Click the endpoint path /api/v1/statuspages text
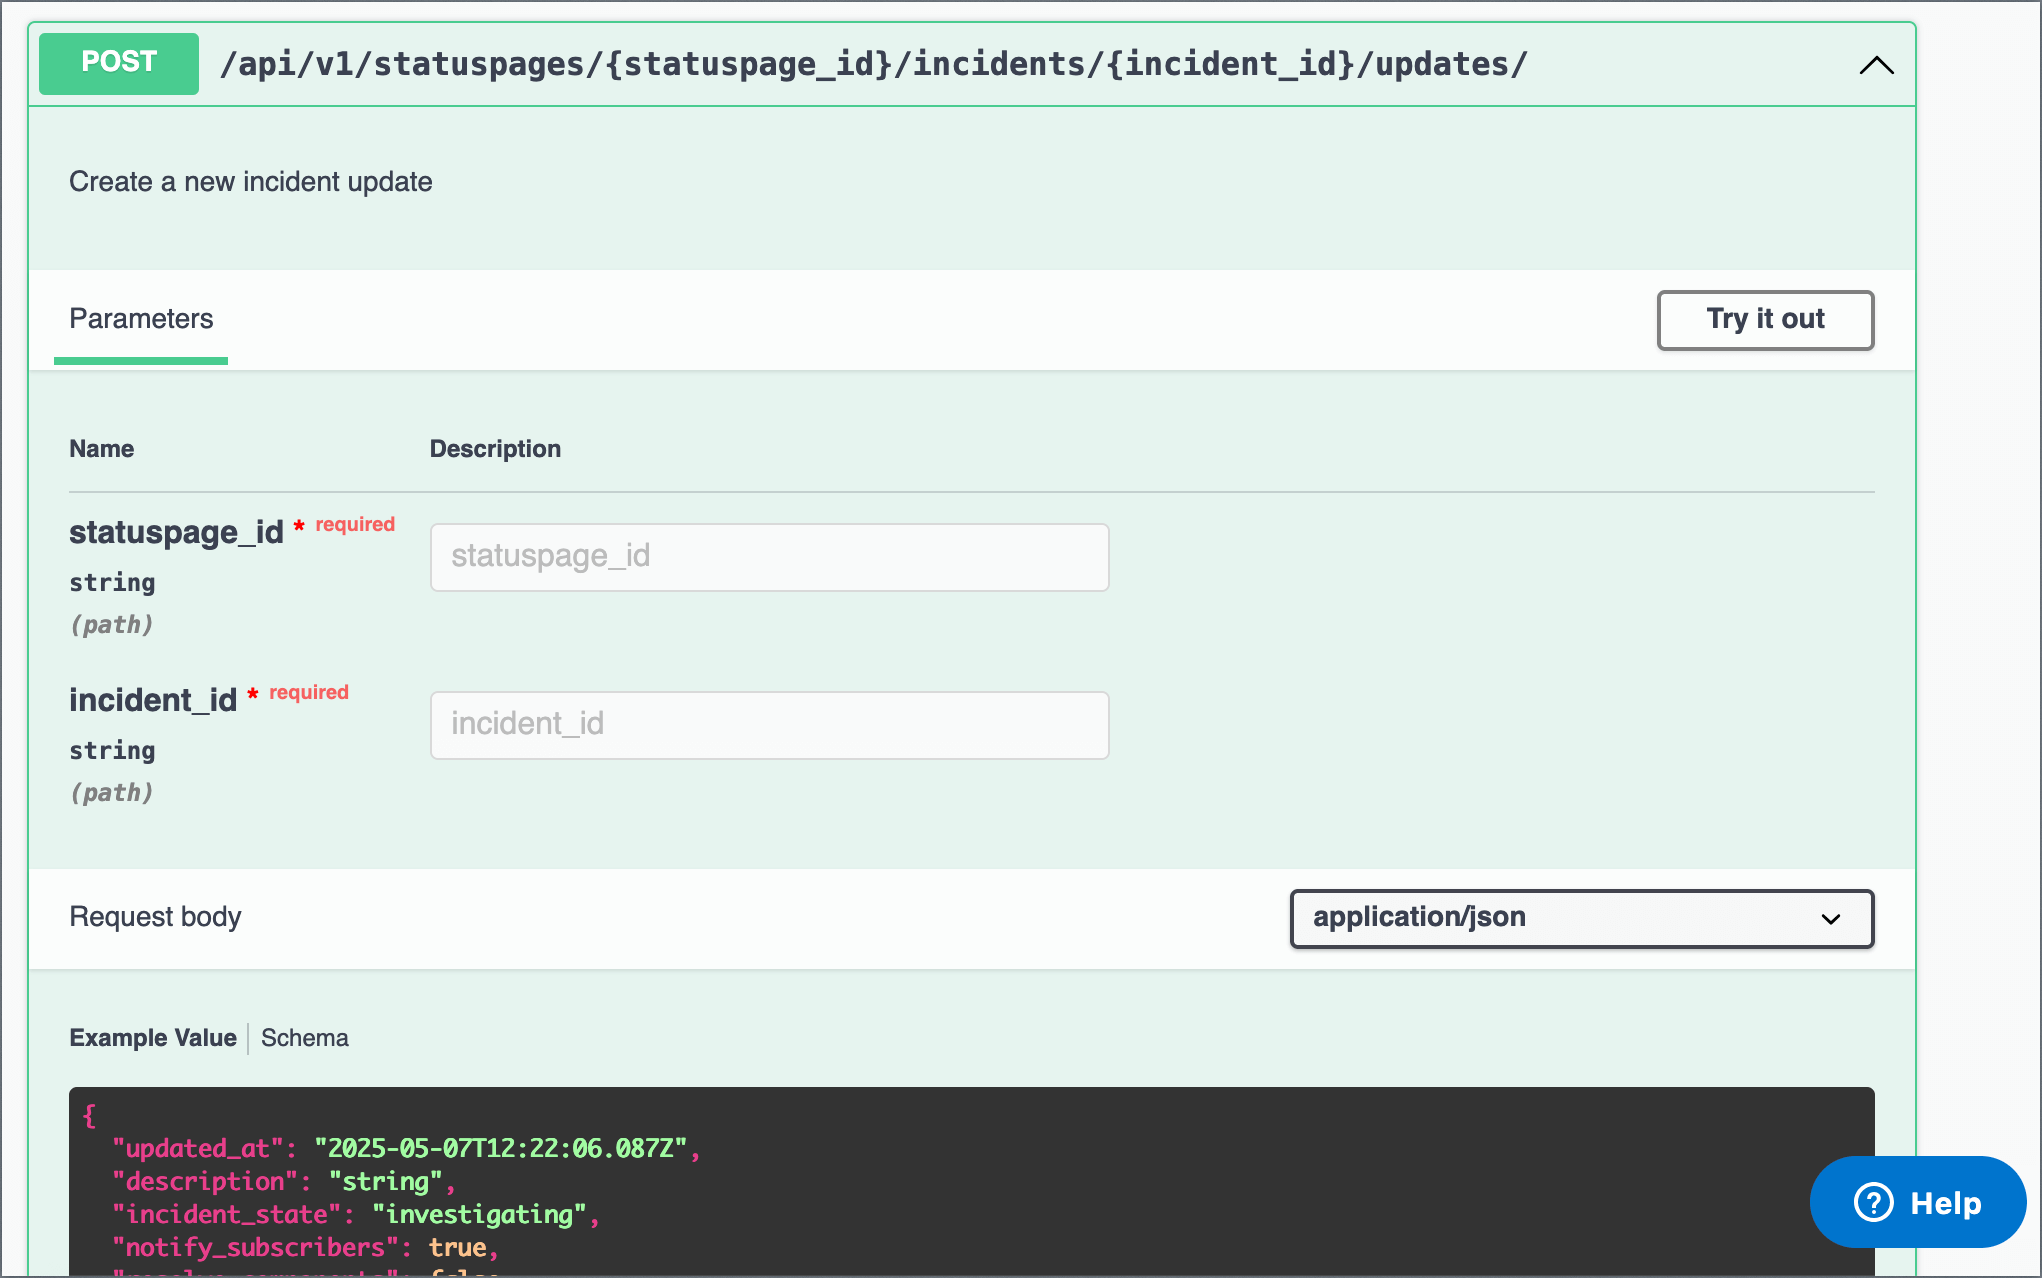Viewport: 2042px width, 1278px height. coord(873,65)
